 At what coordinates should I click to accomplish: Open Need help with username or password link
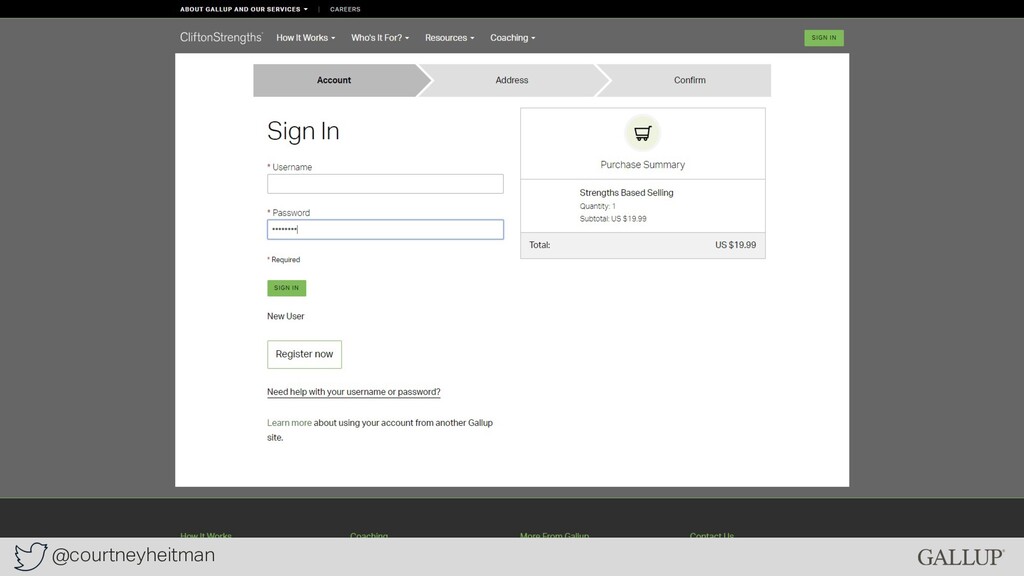point(353,392)
